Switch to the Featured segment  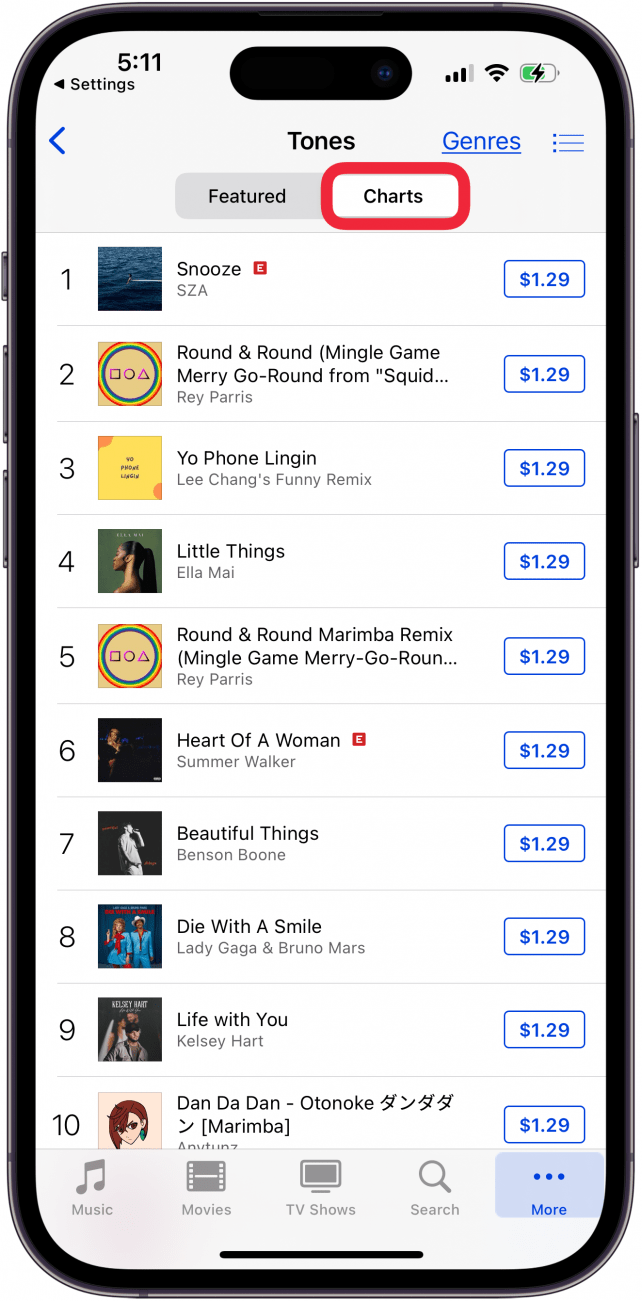click(x=247, y=196)
